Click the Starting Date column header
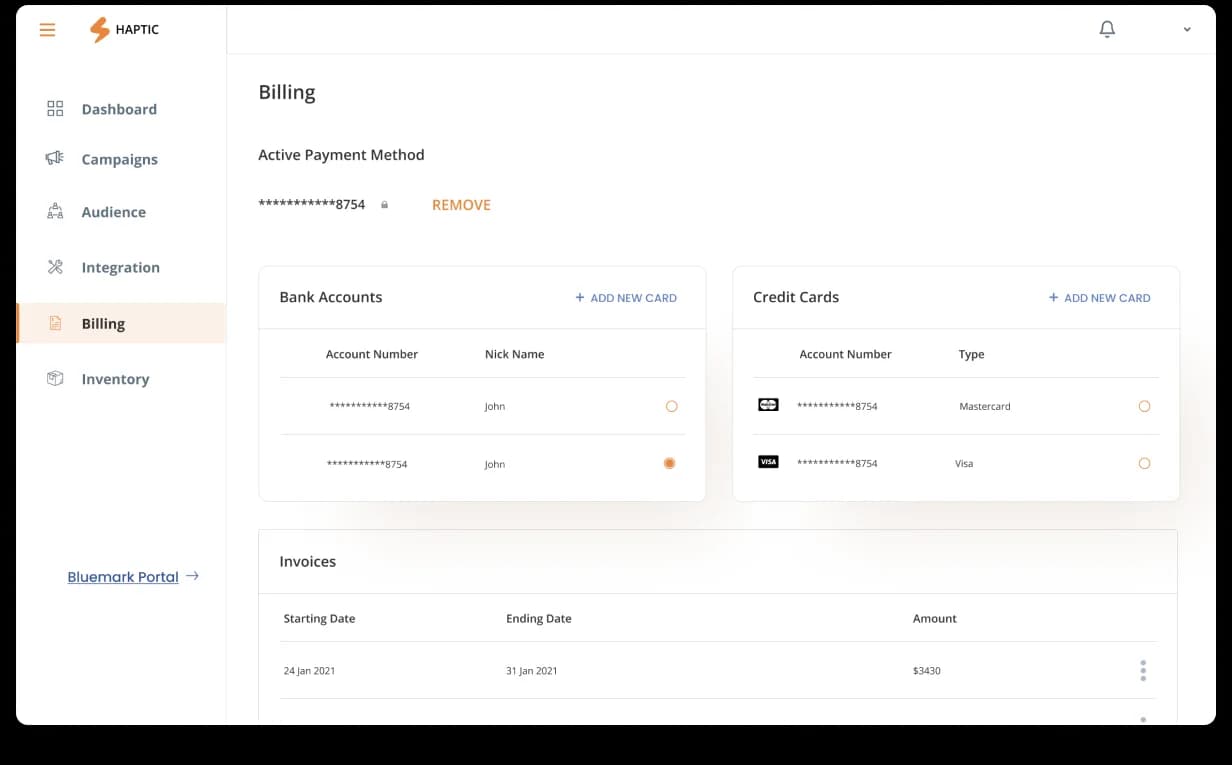Viewport: 1232px width, 765px height. click(x=319, y=619)
